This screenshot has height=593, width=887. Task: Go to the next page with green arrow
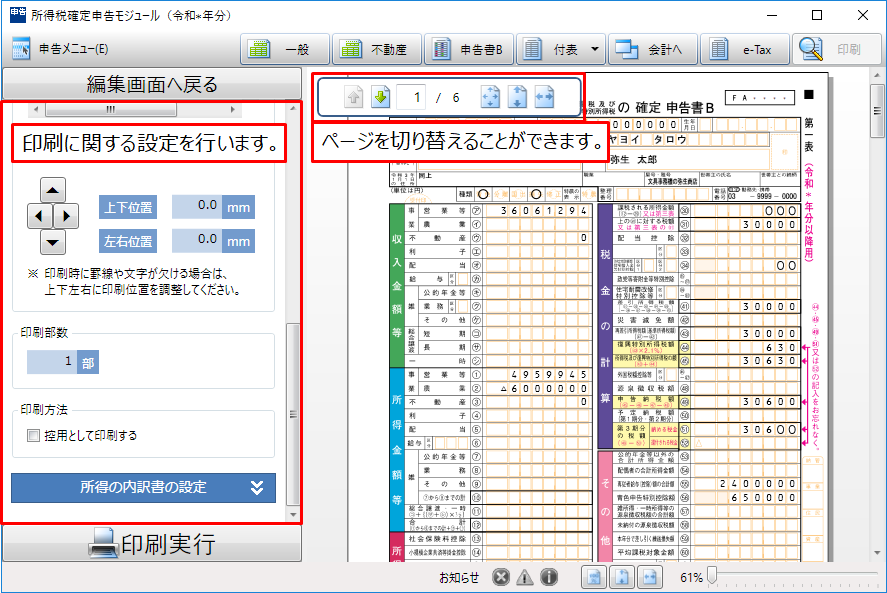[380, 98]
